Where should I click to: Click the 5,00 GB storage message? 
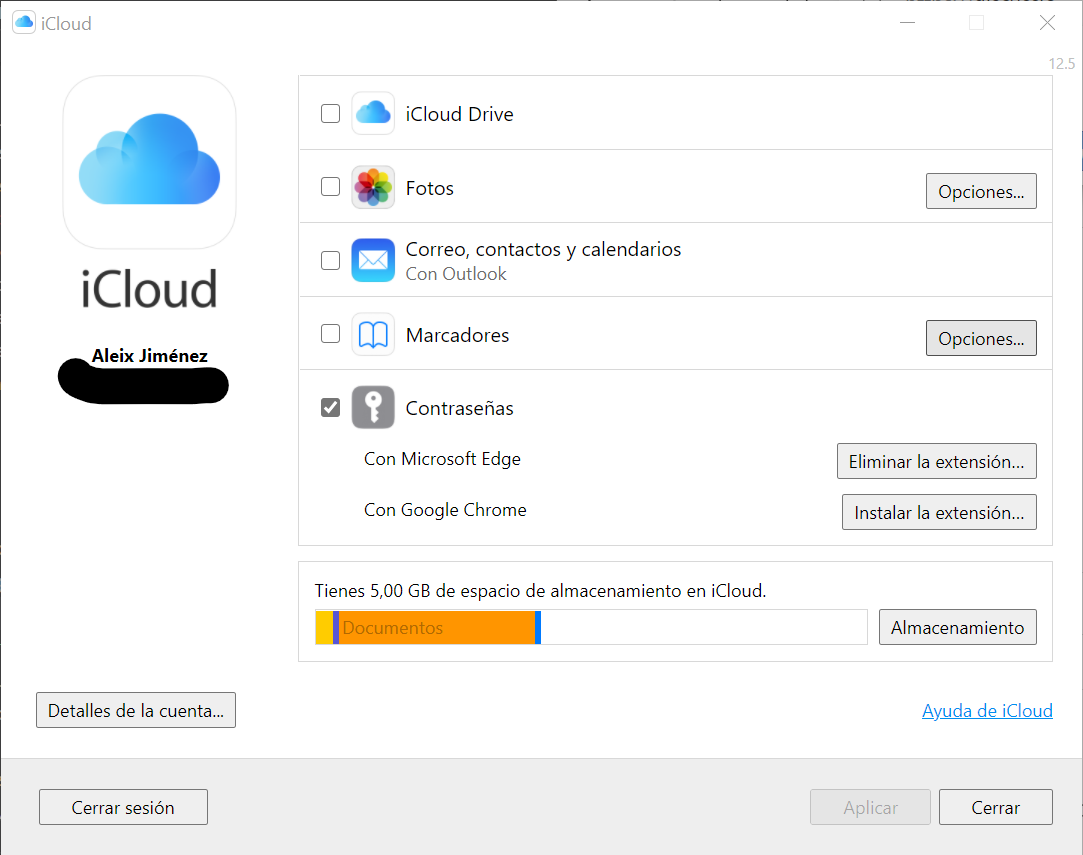[x=540, y=591]
